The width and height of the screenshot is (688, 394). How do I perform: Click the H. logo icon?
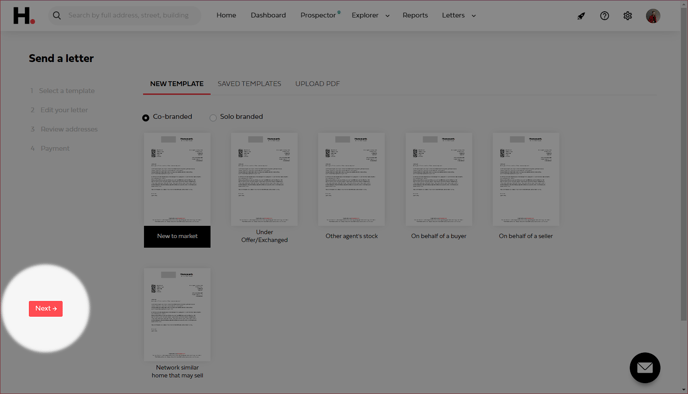pos(24,15)
